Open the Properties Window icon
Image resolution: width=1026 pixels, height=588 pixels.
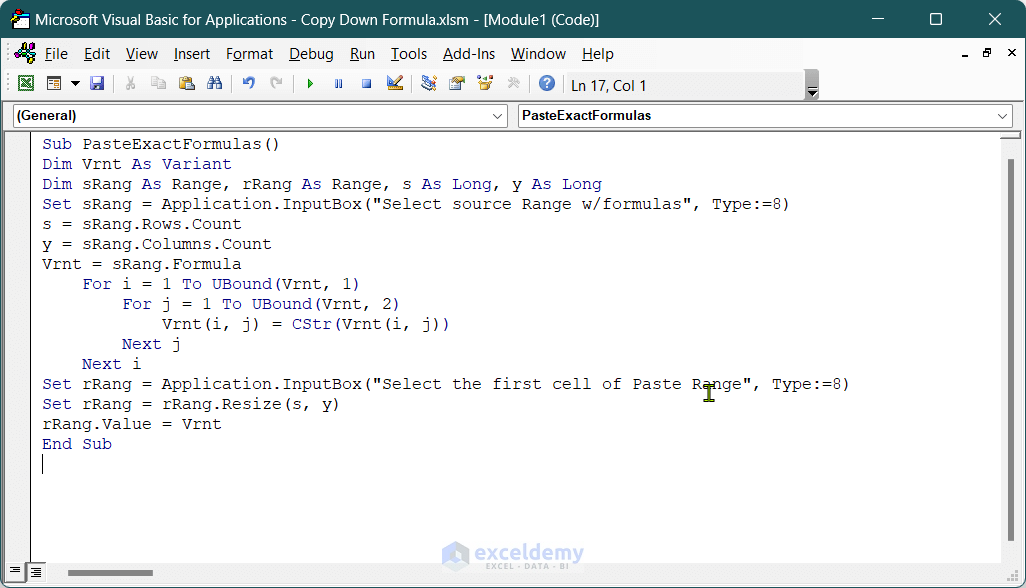(x=457, y=84)
